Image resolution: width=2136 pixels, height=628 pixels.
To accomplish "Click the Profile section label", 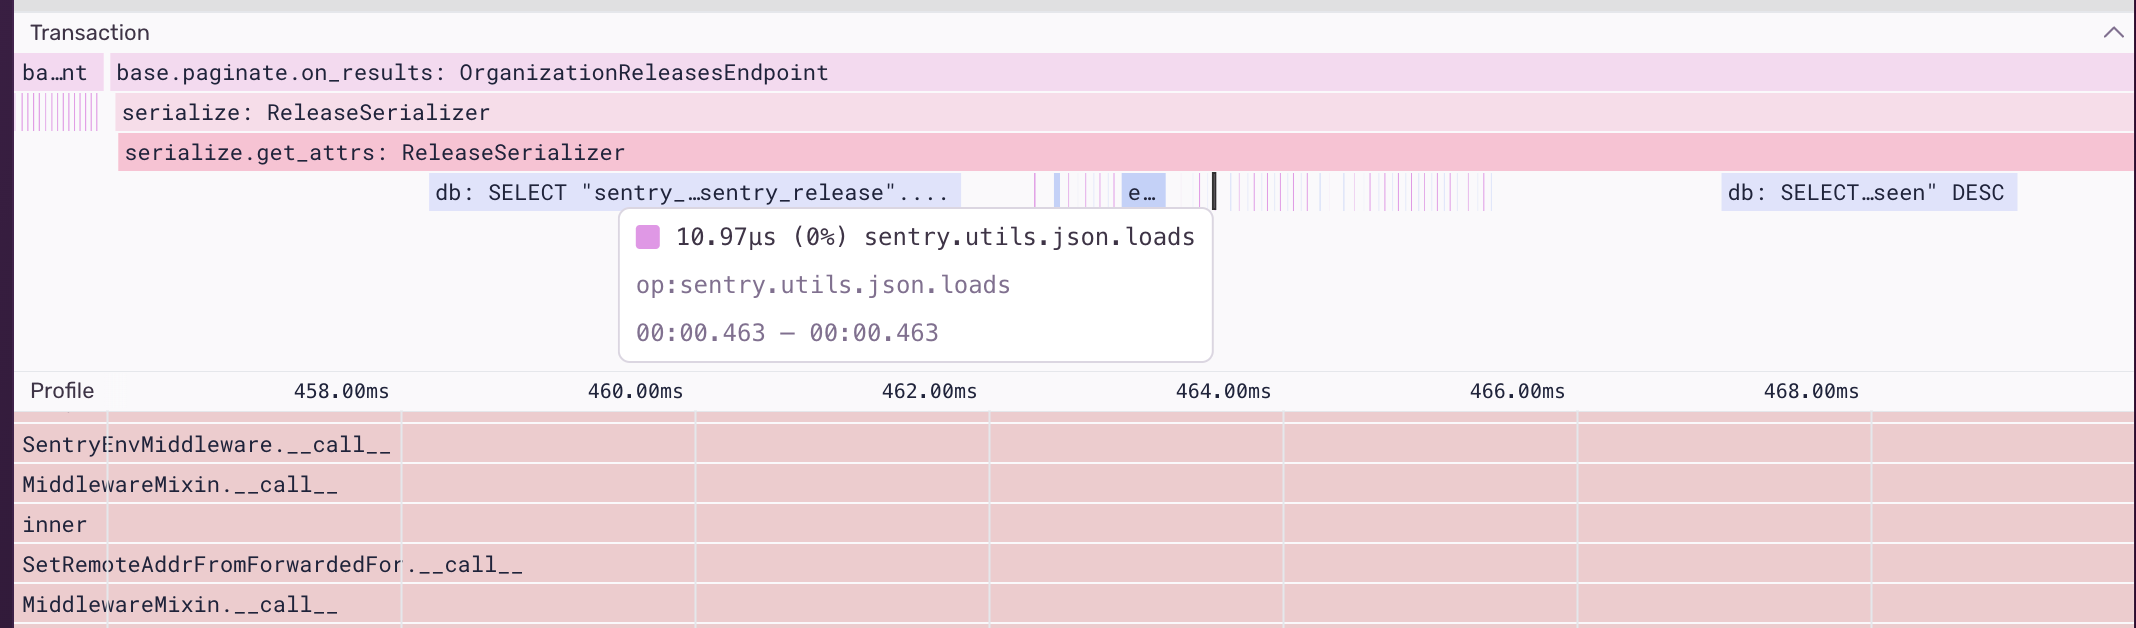I will pyautogui.click(x=62, y=391).
